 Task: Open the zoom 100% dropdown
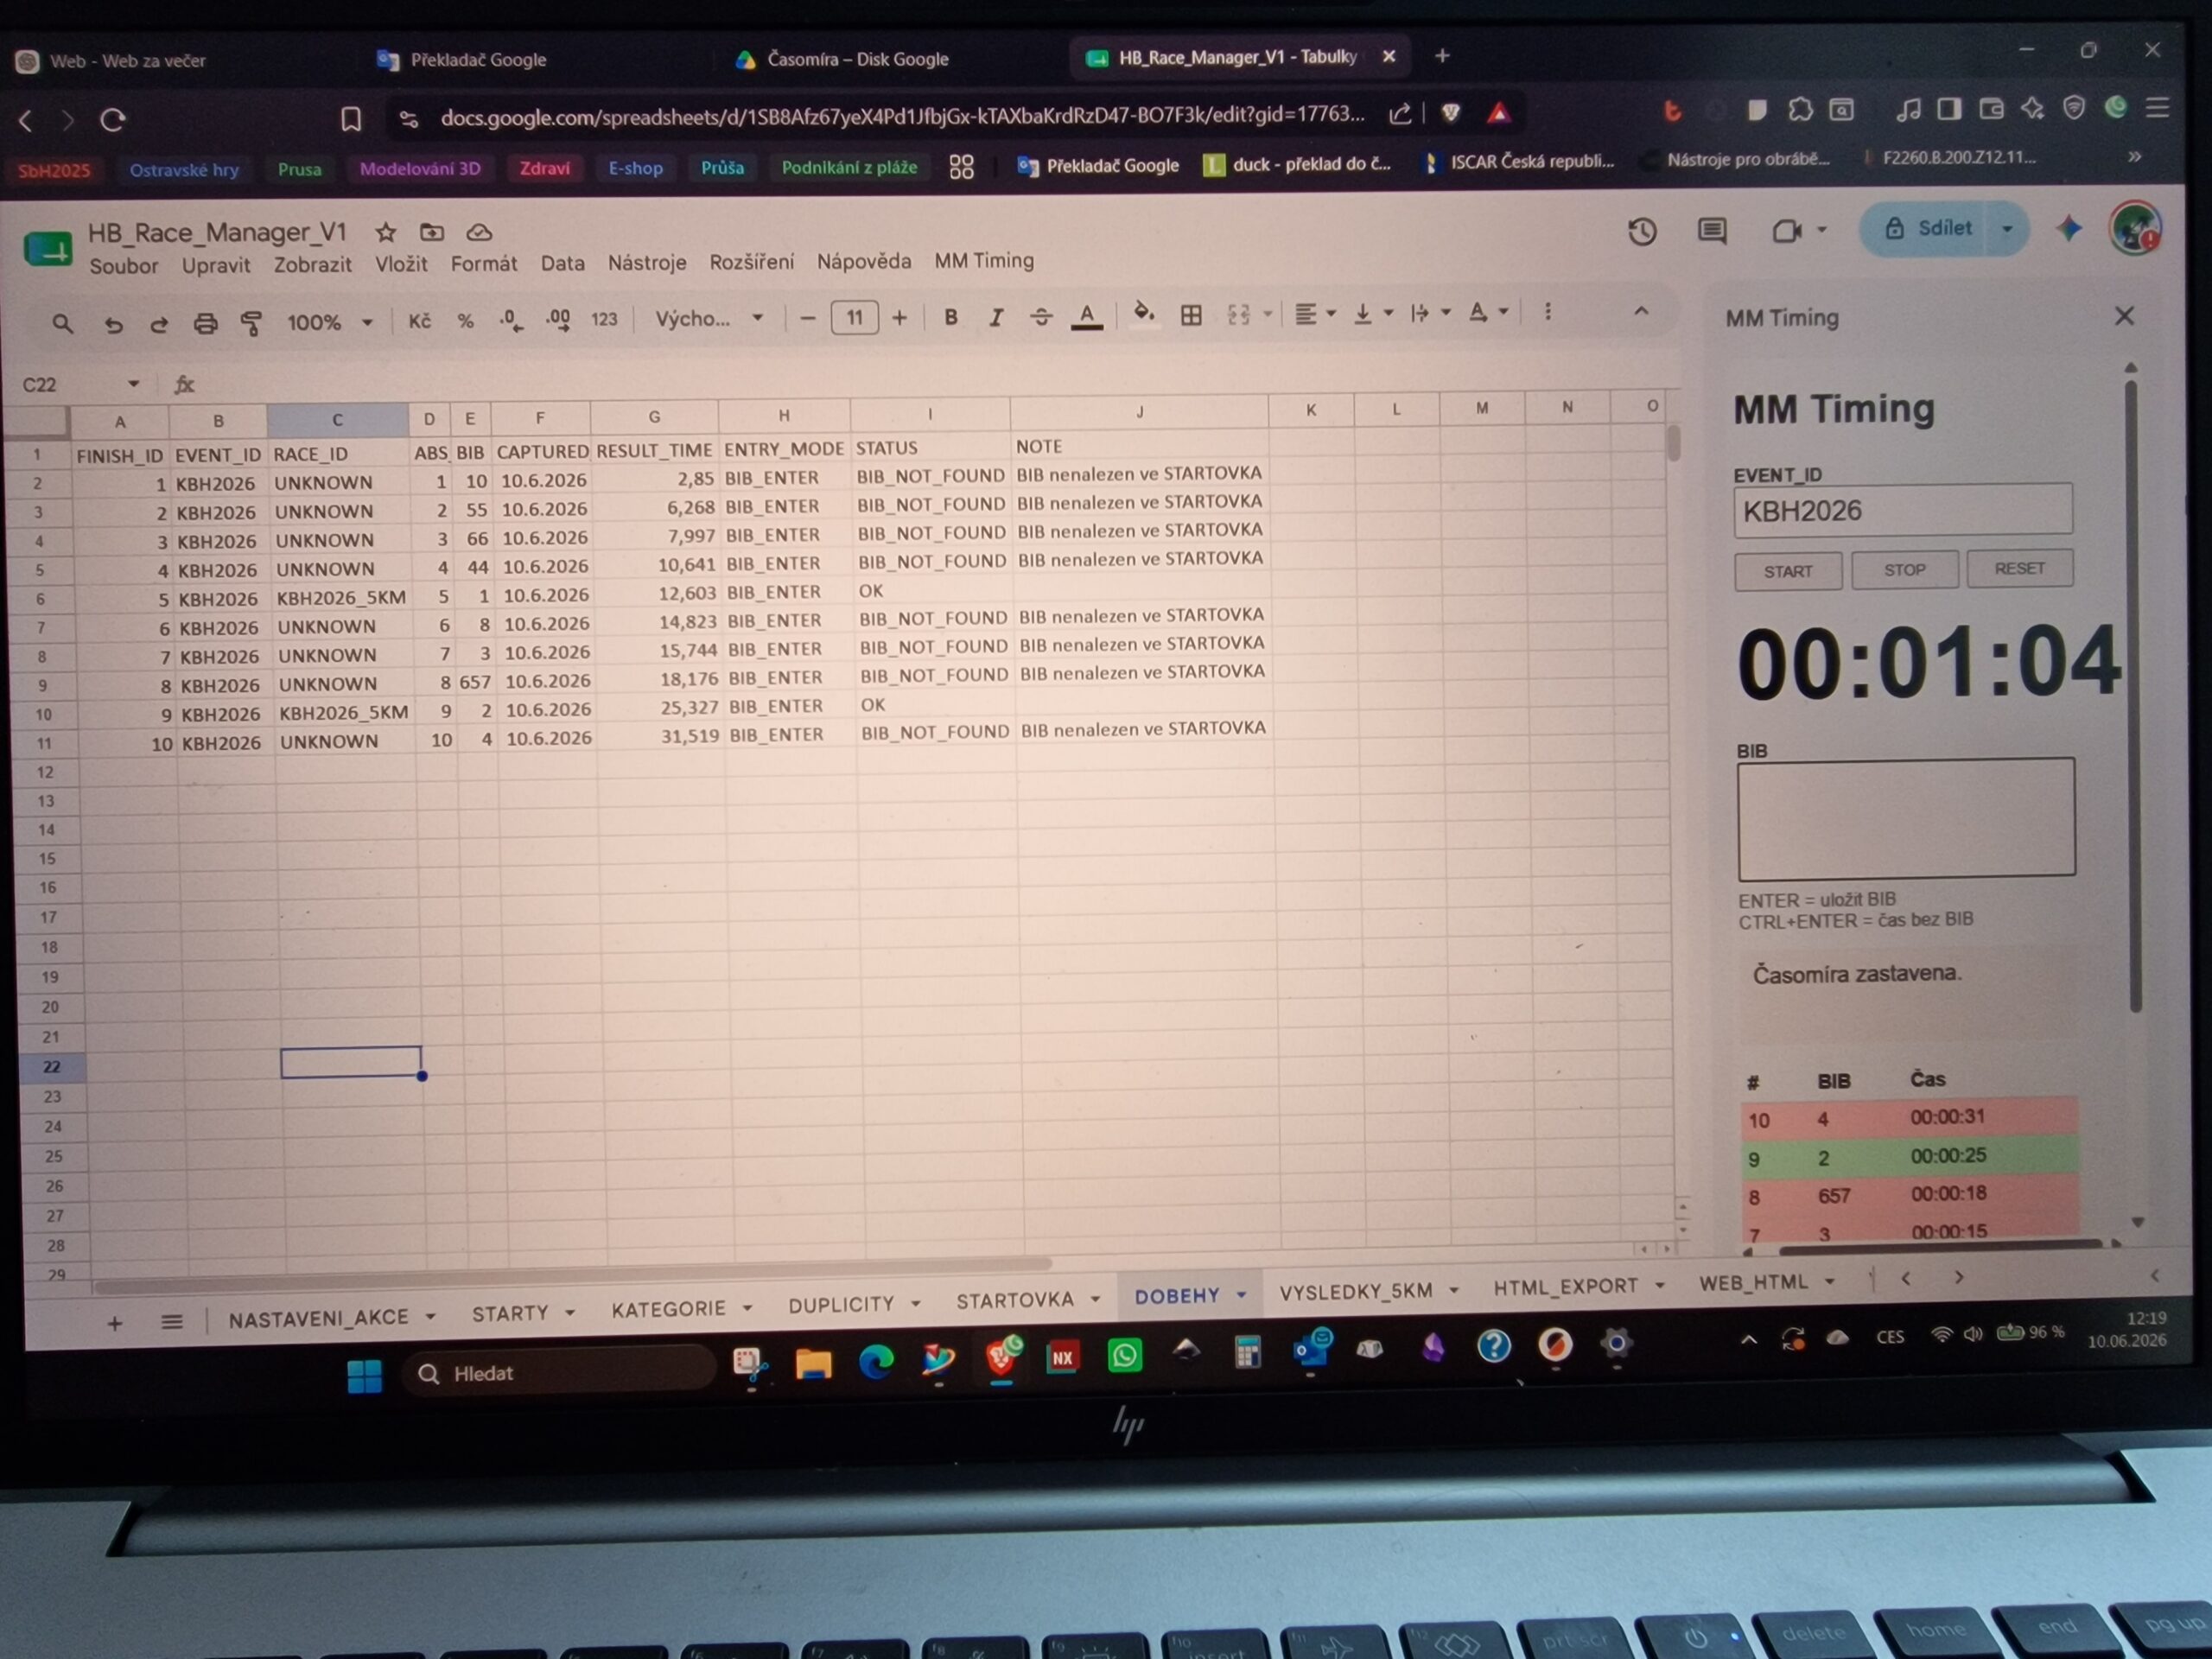pos(329,322)
